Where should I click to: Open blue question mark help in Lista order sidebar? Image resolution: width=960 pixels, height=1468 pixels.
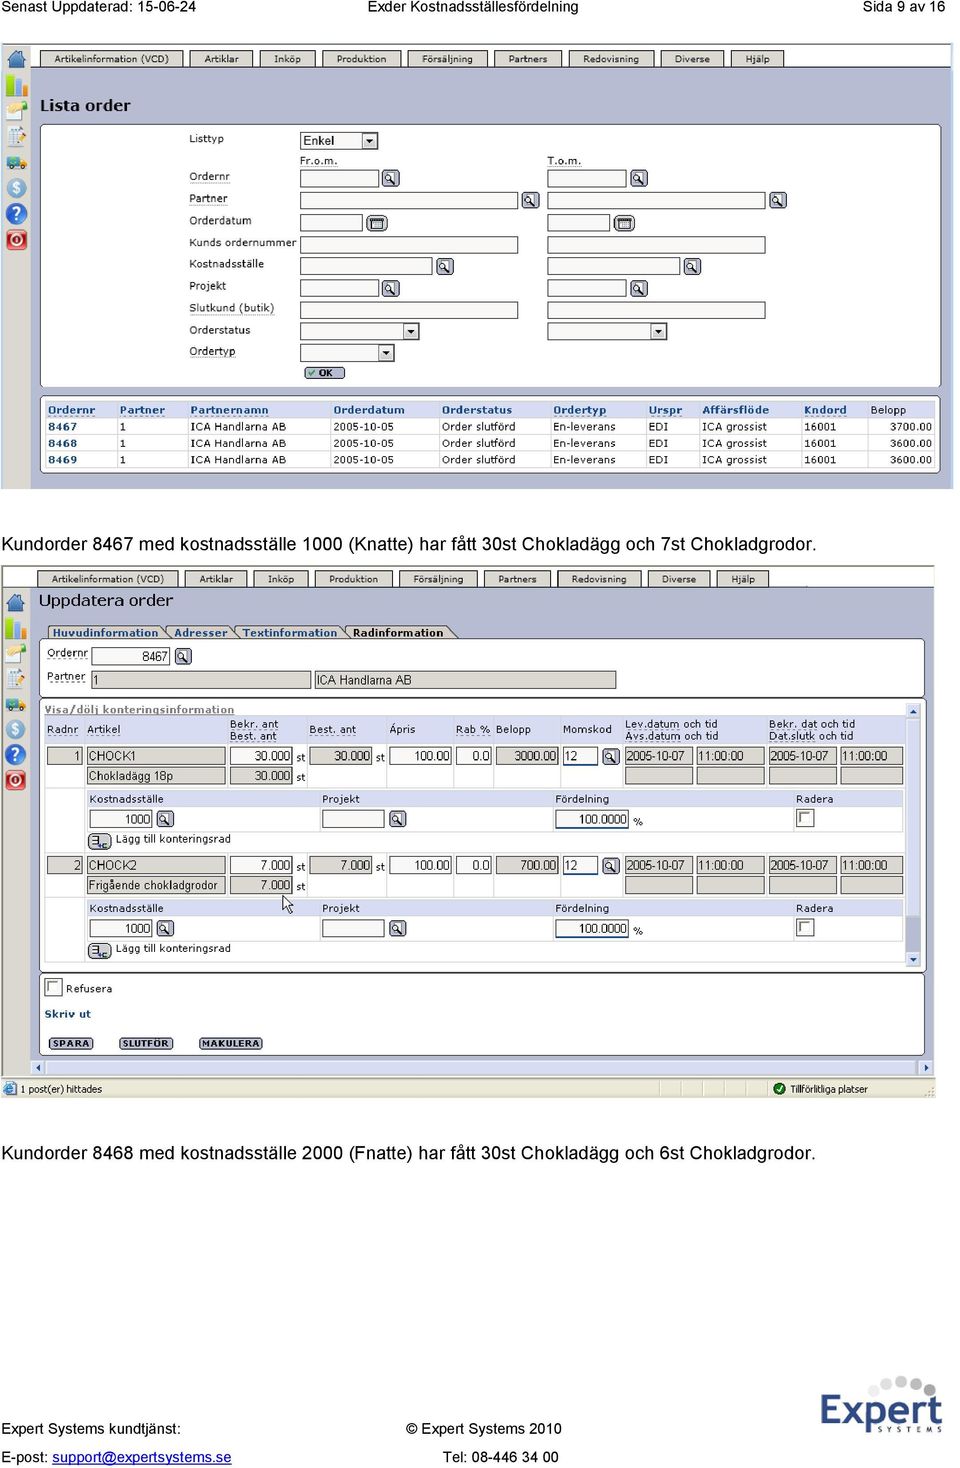[16, 214]
